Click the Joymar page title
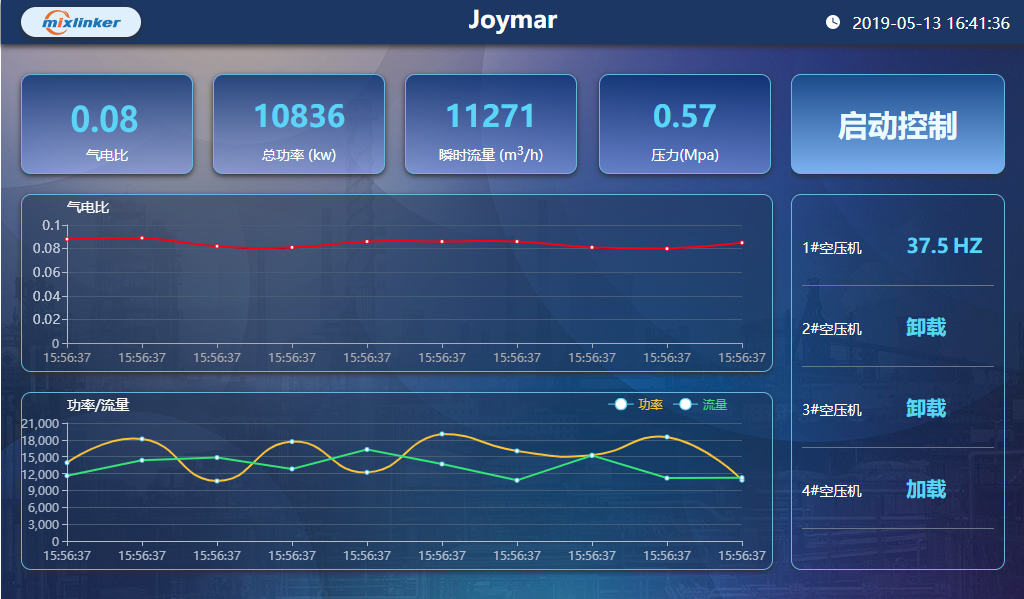This screenshot has height=599, width=1024. 512,20
